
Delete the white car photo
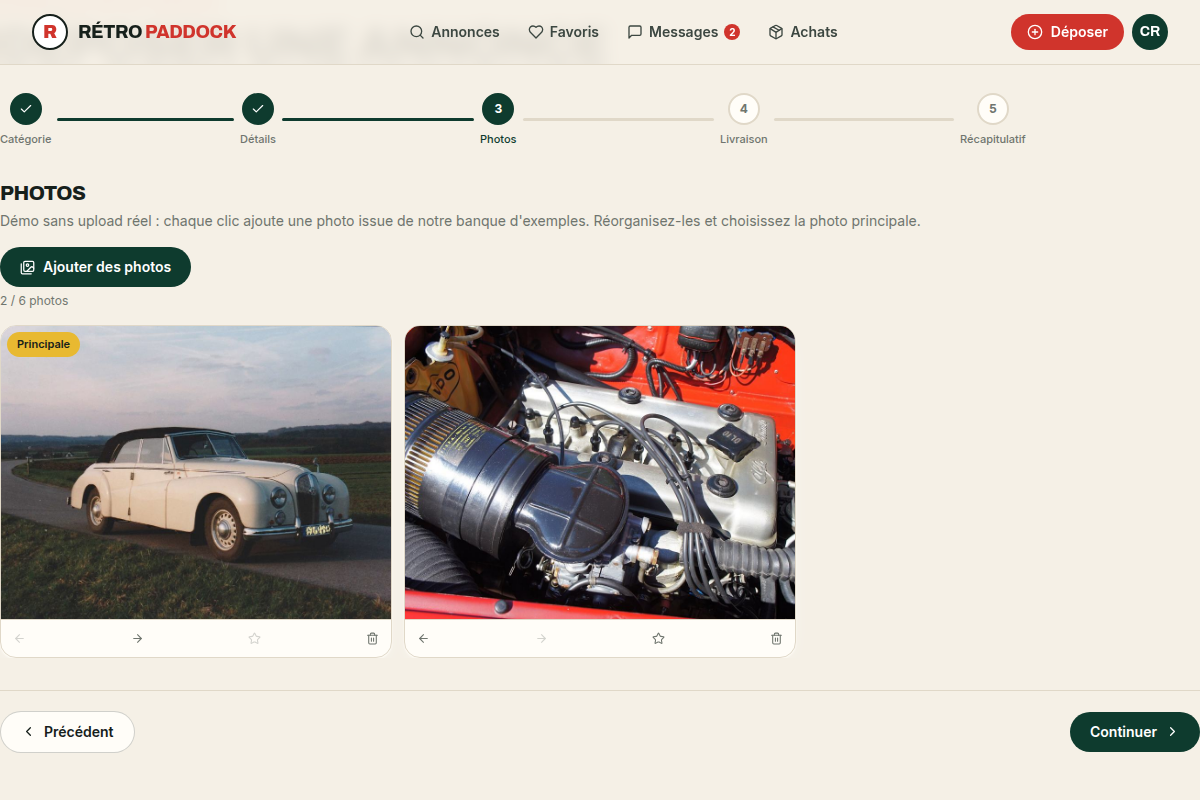click(372, 638)
